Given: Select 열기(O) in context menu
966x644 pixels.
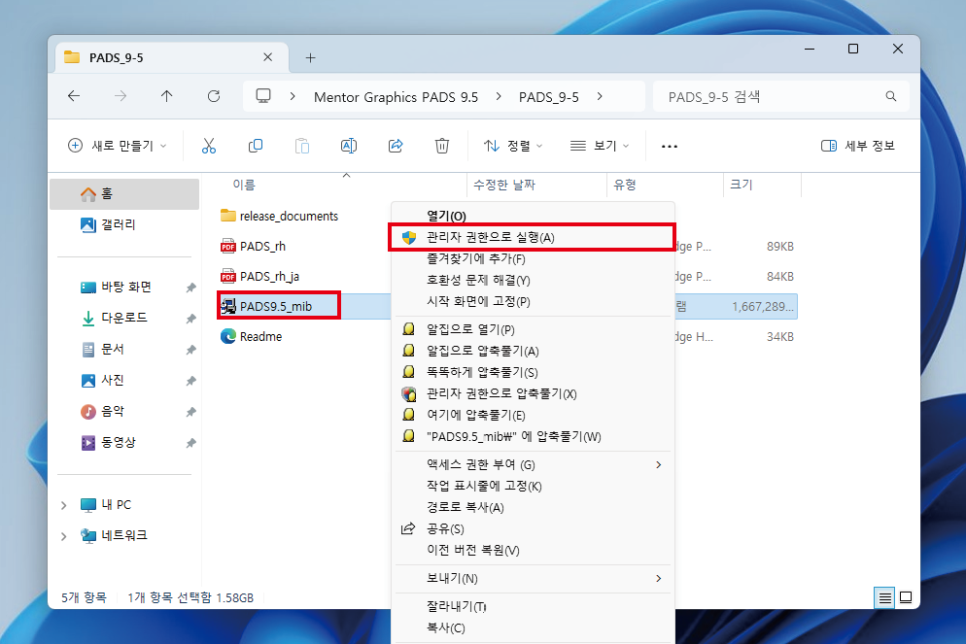Looking at the screenshot, I should tap(534, 216).
